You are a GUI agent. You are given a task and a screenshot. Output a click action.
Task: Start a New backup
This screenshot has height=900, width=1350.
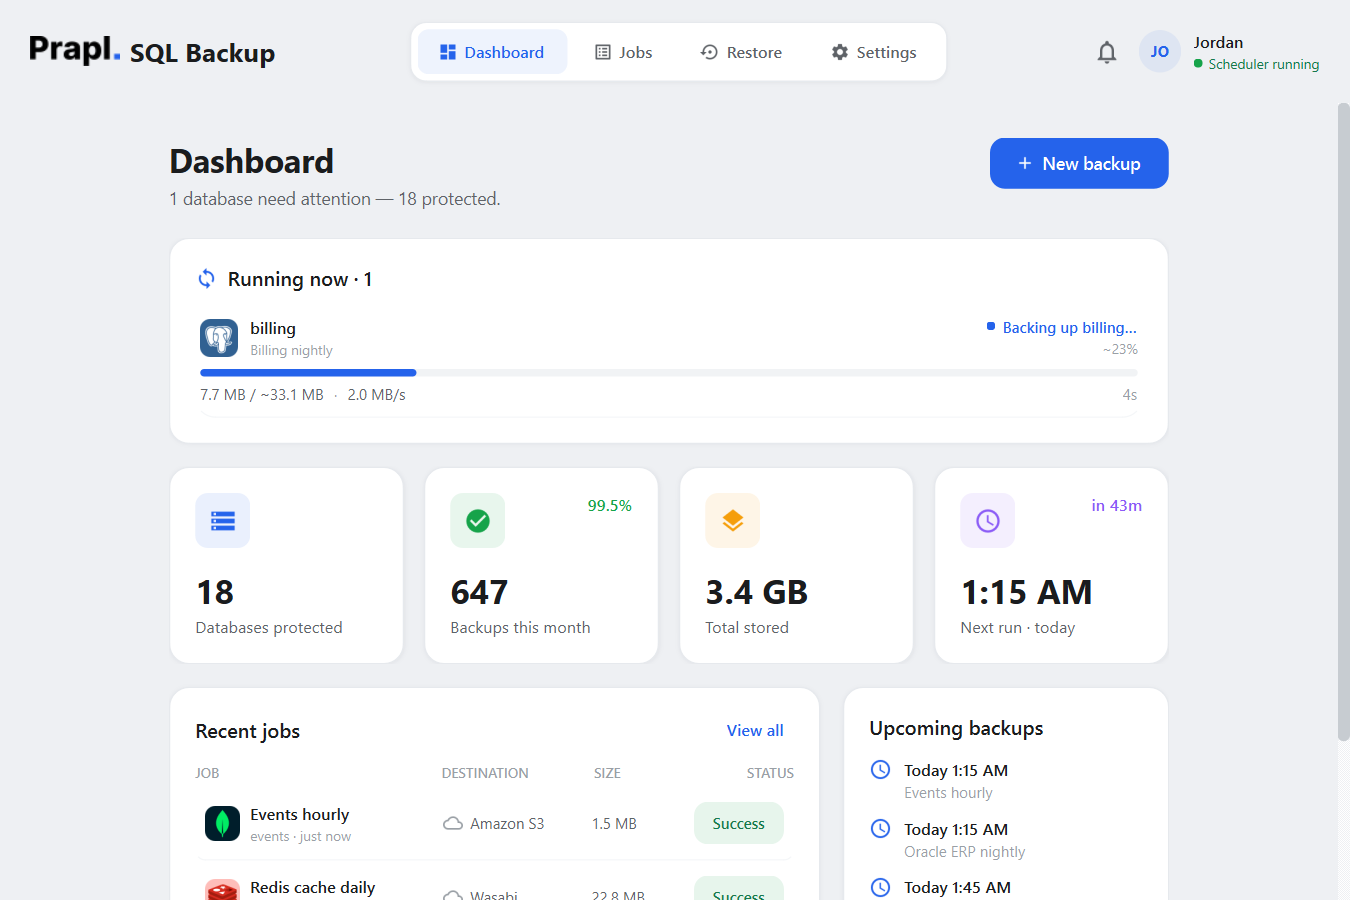tap(1079, 163)
